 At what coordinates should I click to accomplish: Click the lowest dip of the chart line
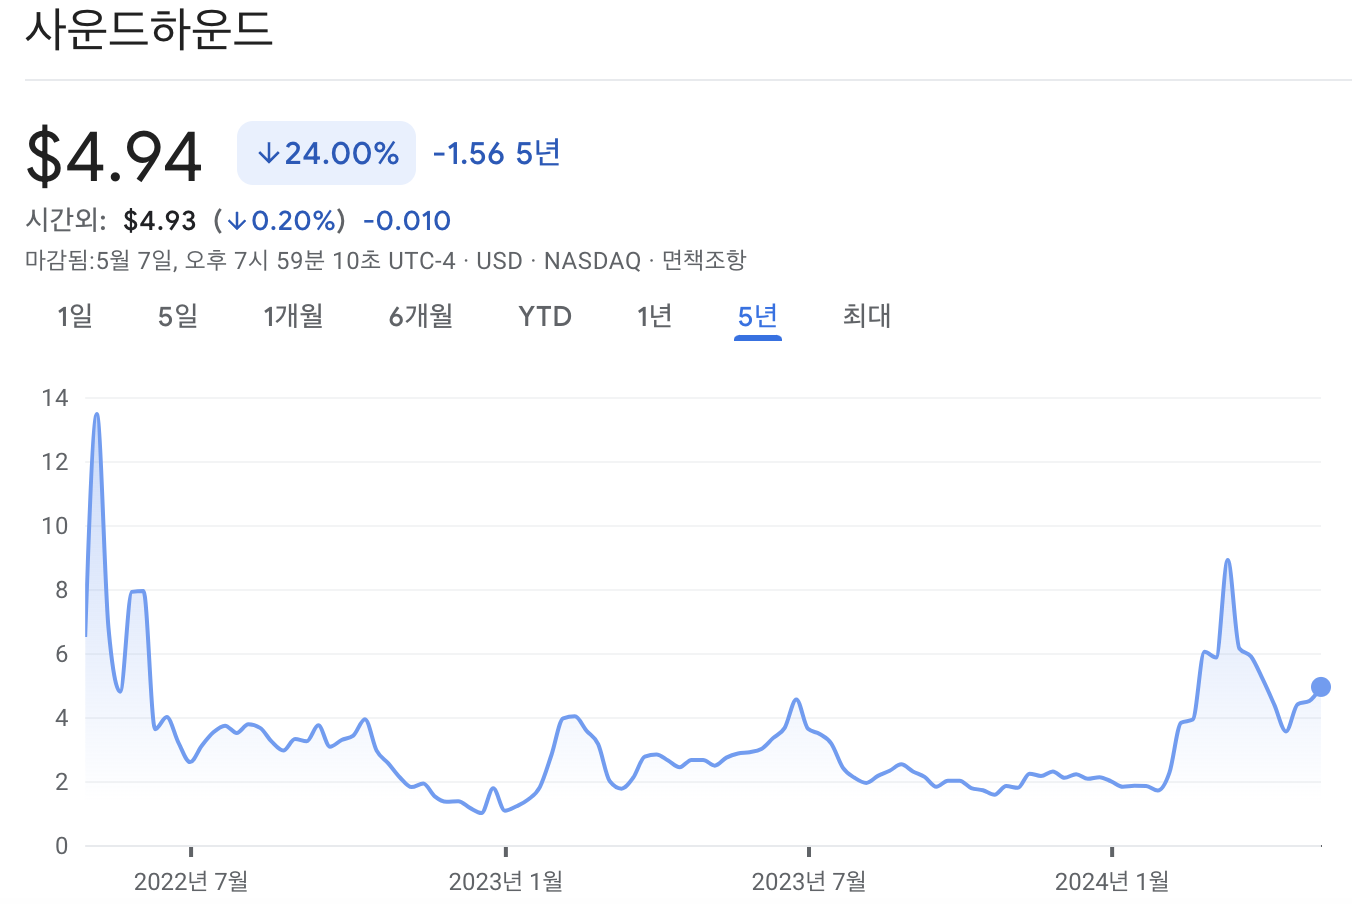[x=479, y=813]
